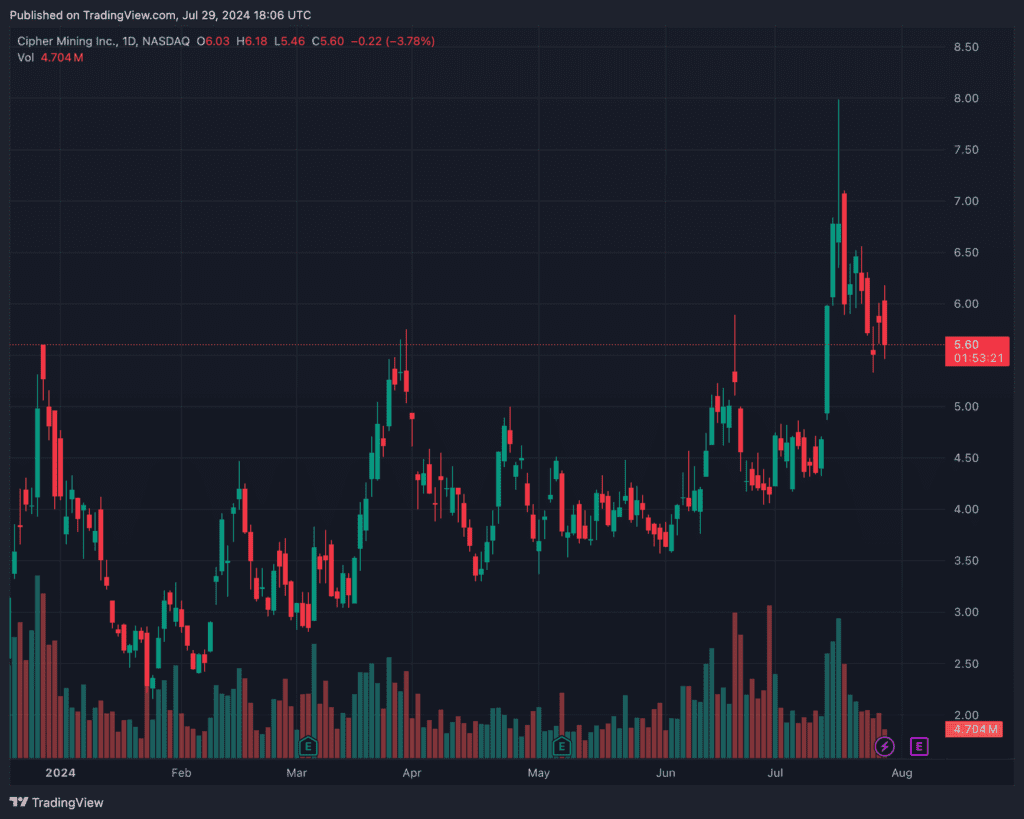Image resolution: width=1024 pixels, height=819 pixels.
Task: Click the 8.00 level on price axis
Action: pos(965,98)
